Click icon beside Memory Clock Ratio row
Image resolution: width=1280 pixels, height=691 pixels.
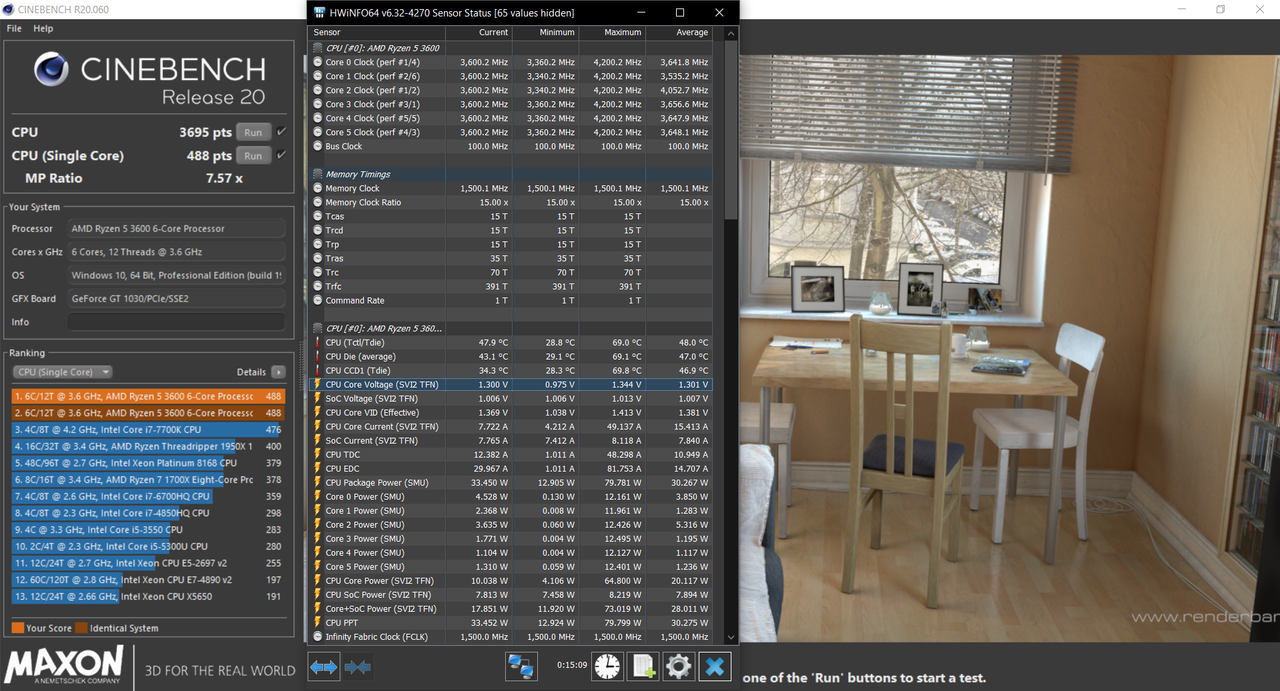tap(317, 202)
